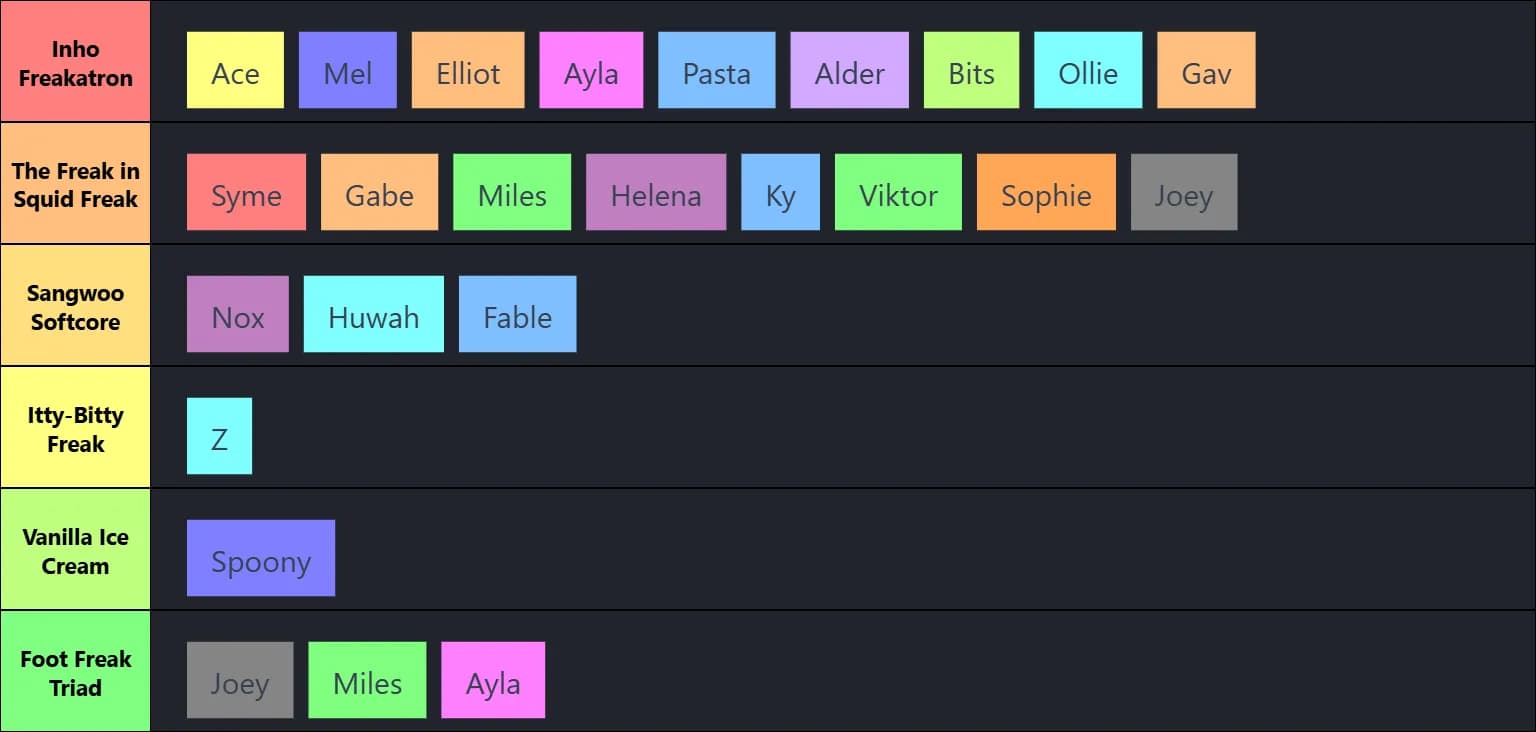Select the Huwah tile

click(373, 314)
